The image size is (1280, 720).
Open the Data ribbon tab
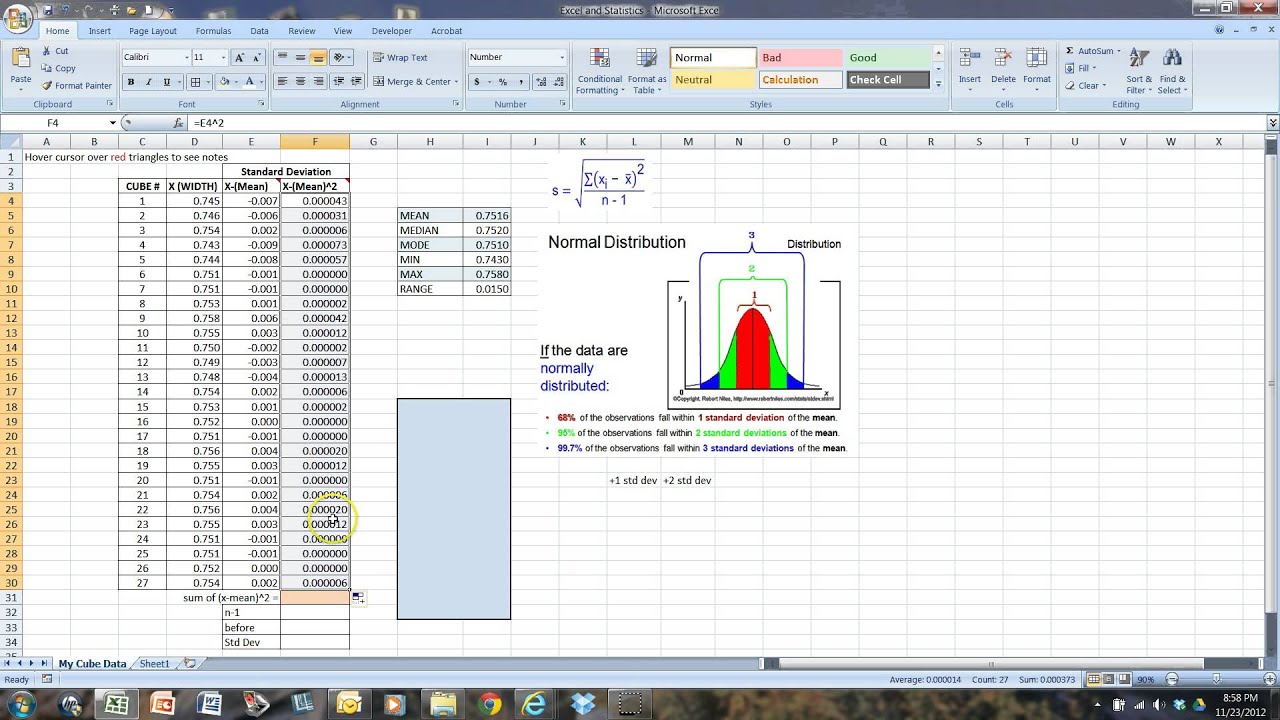[259, 31]
